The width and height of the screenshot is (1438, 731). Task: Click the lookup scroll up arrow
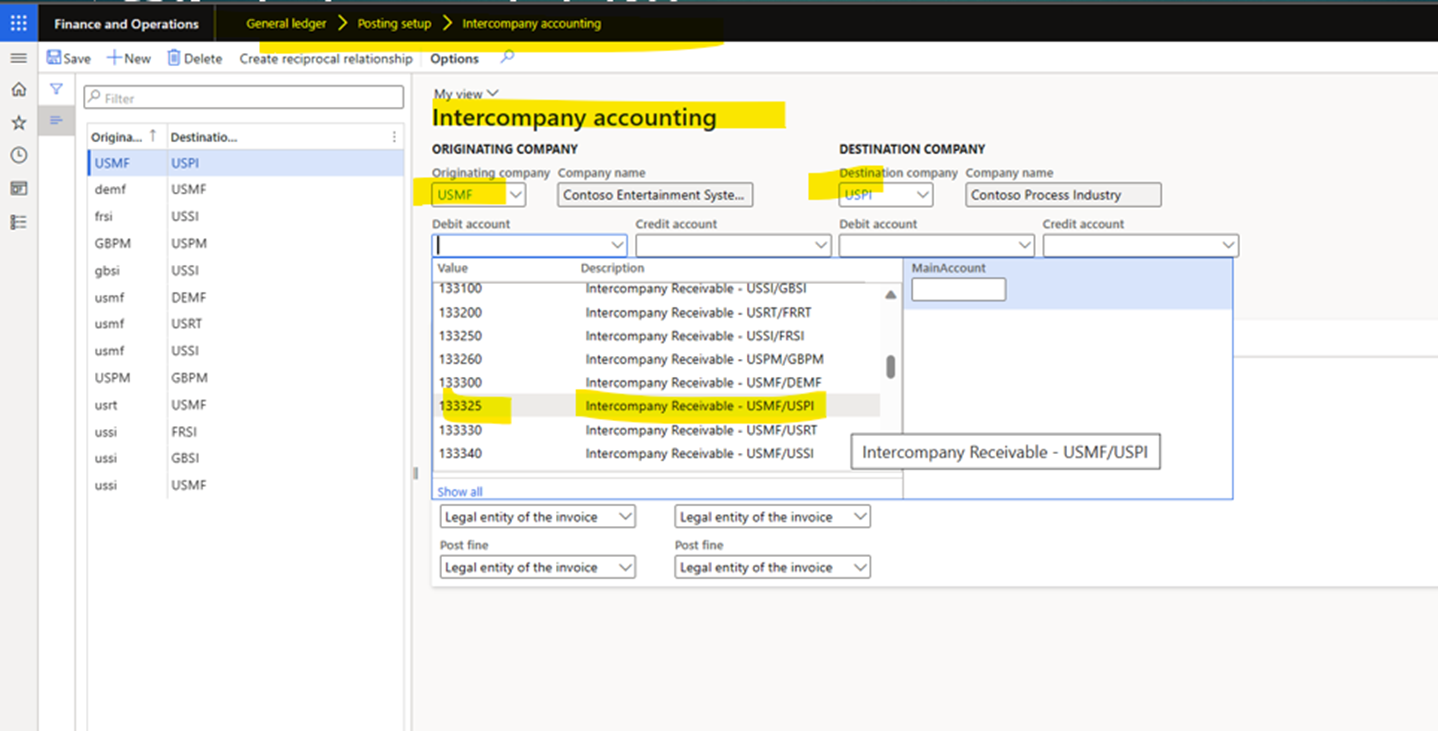tap(890, 295)
